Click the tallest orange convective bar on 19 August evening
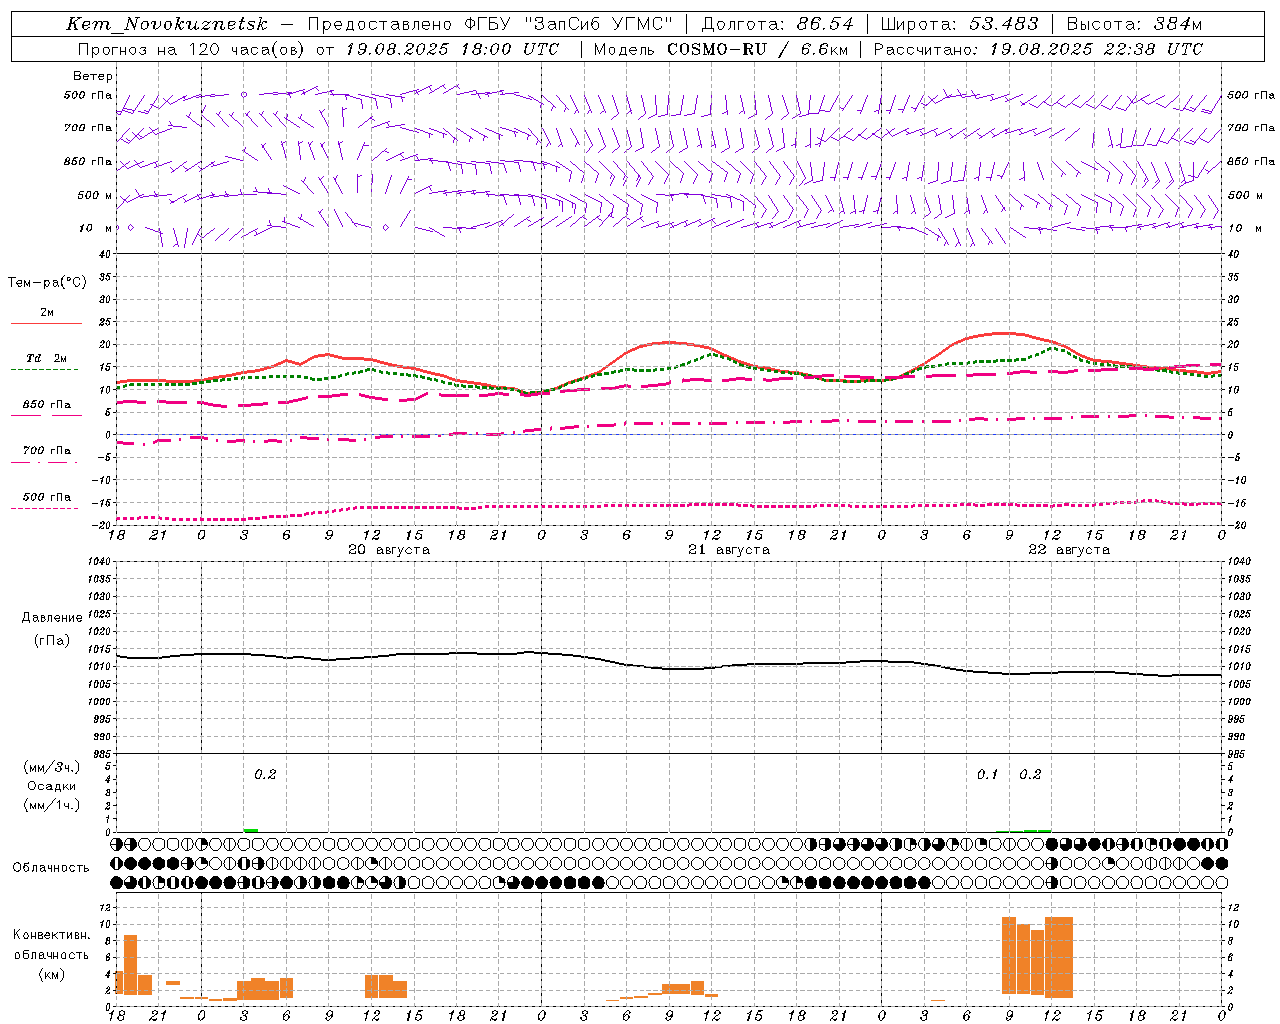Screen dimensions: 1280x1024 click(x=130, y=965)
